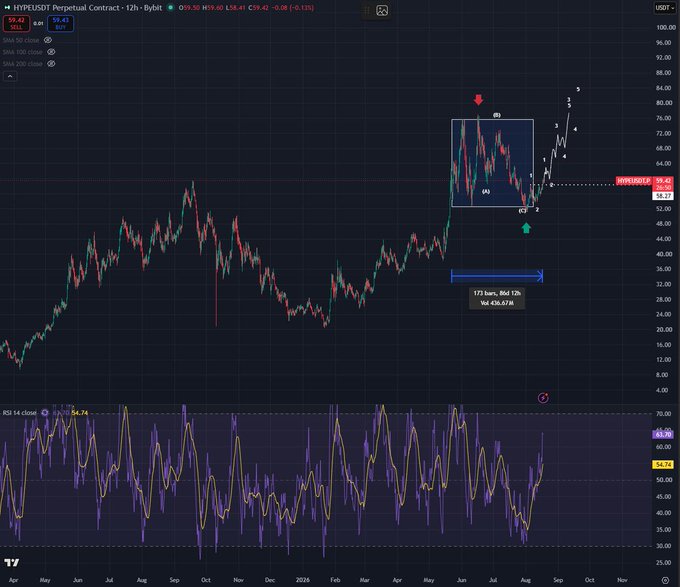680x587 pixels.
Task: Click the O59.50 open value in header
Action: (x=189, y=8)
